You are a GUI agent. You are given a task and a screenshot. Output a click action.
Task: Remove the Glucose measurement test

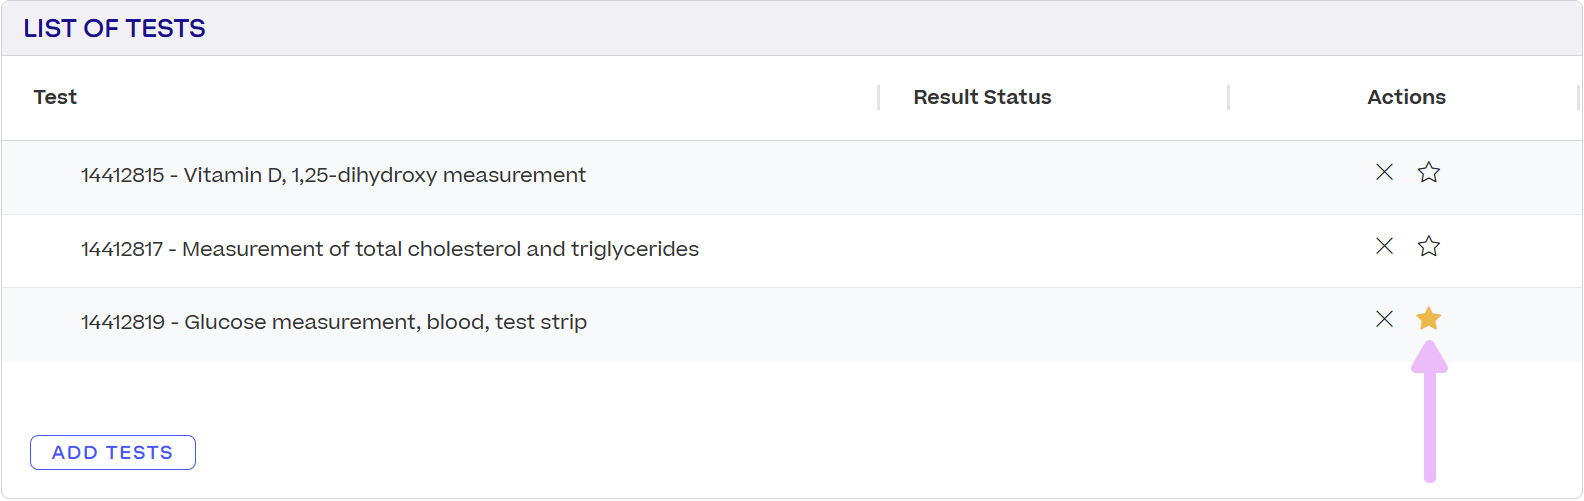[1384, 319]
